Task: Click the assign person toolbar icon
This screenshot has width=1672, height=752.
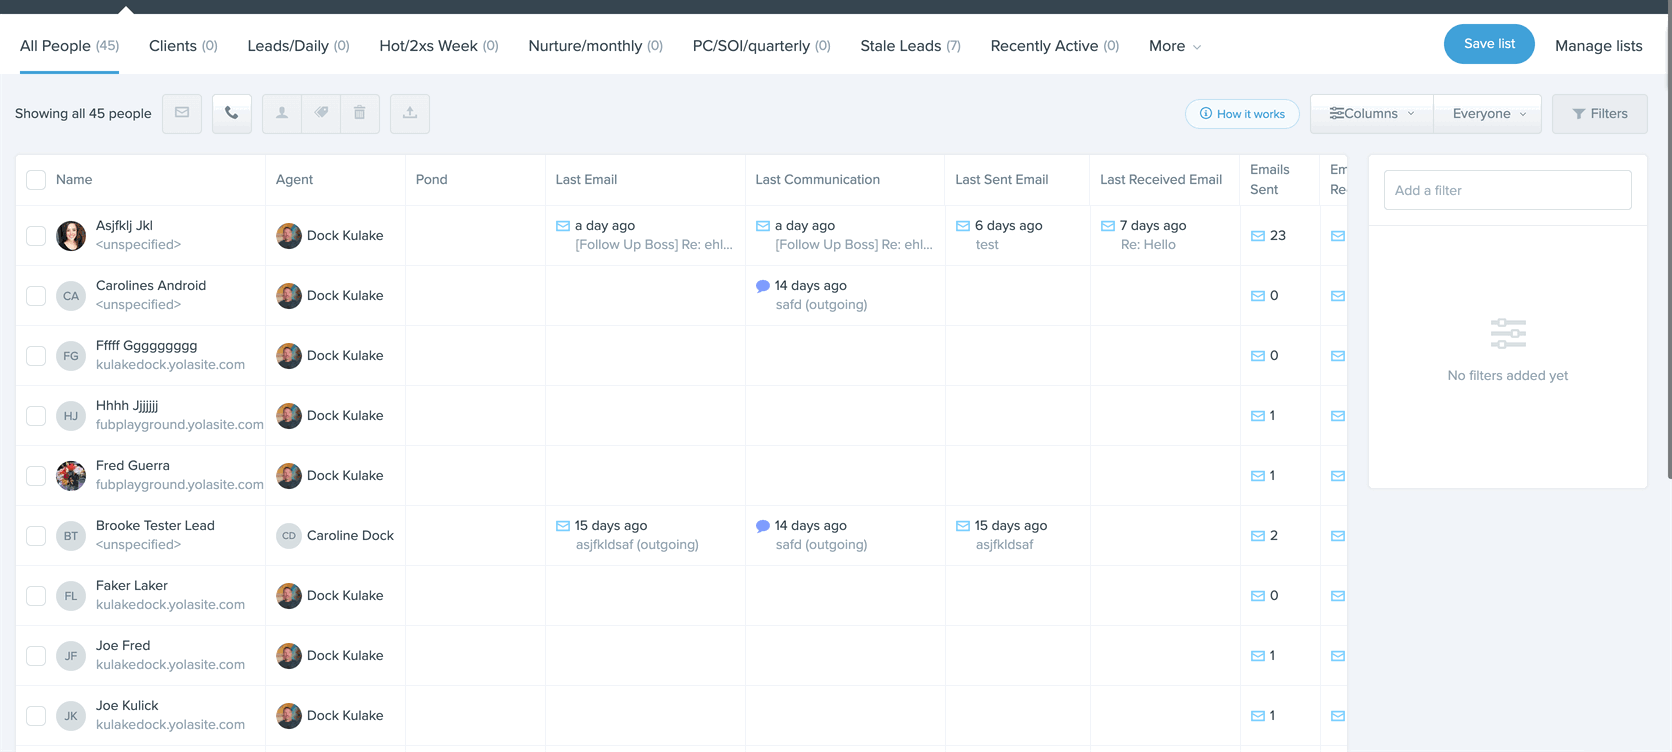Action: [282, 113]
